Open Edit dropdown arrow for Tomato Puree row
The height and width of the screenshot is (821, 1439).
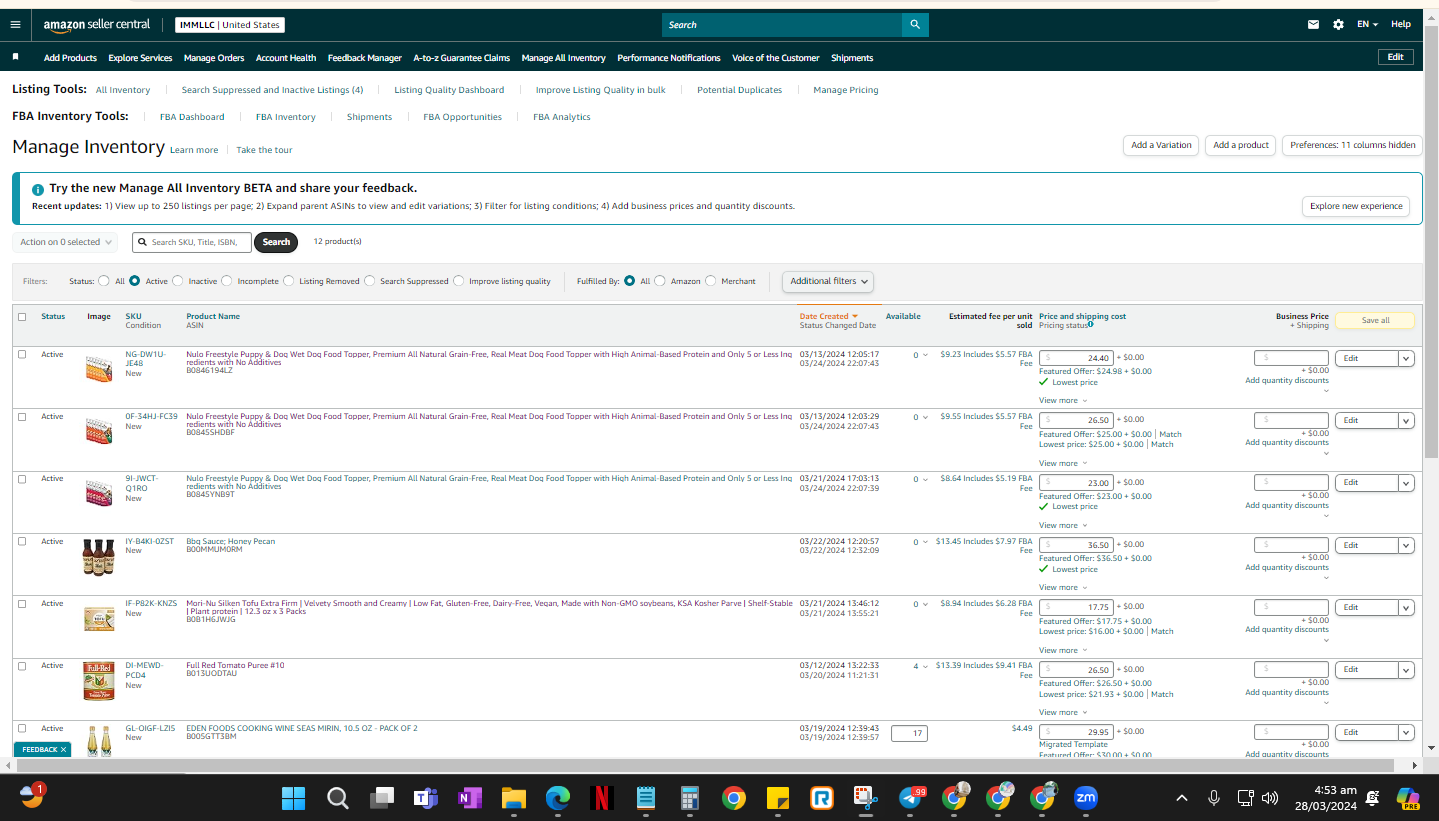(1406, 669)
